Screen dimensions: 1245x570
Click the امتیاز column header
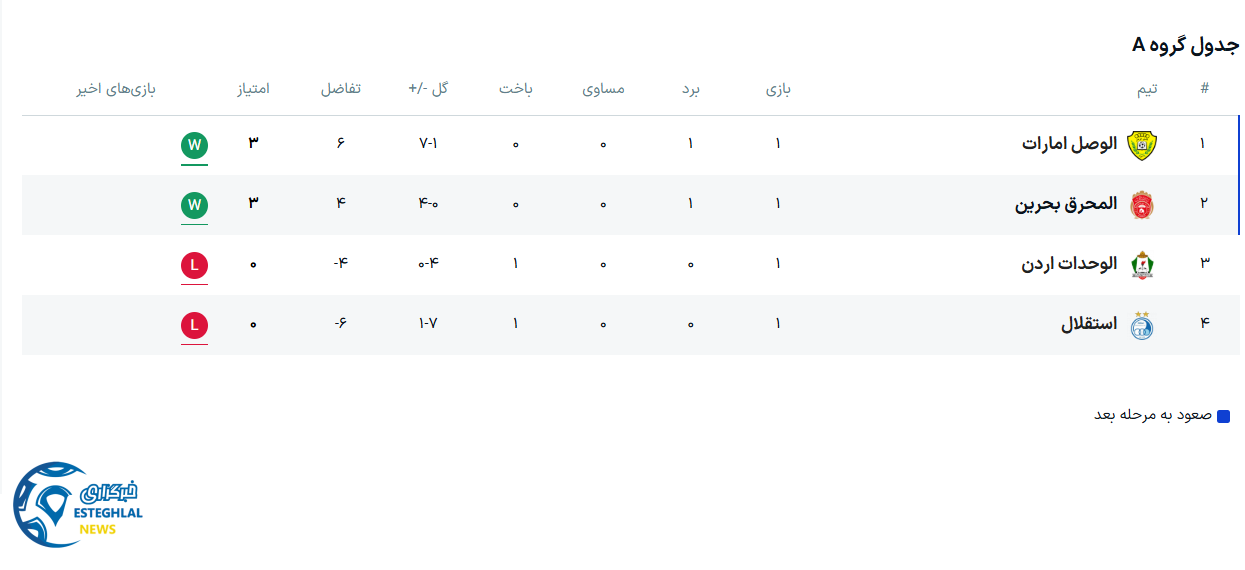pyautogui.click(x=253, y=89)
